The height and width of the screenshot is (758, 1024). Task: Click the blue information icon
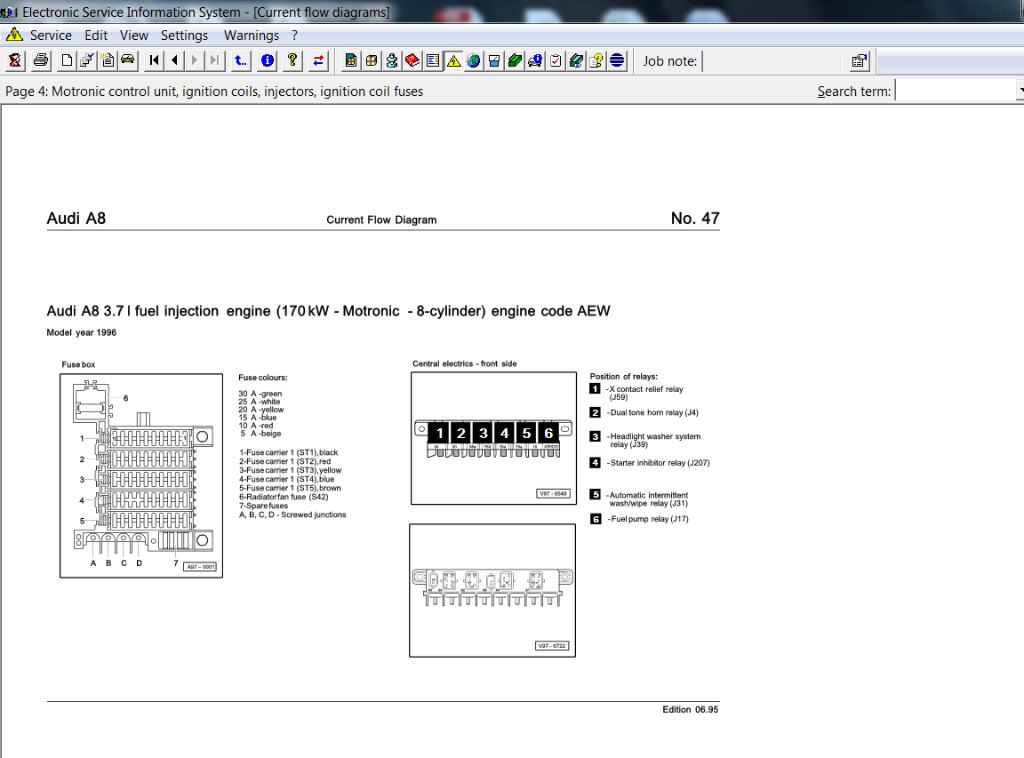267,61
